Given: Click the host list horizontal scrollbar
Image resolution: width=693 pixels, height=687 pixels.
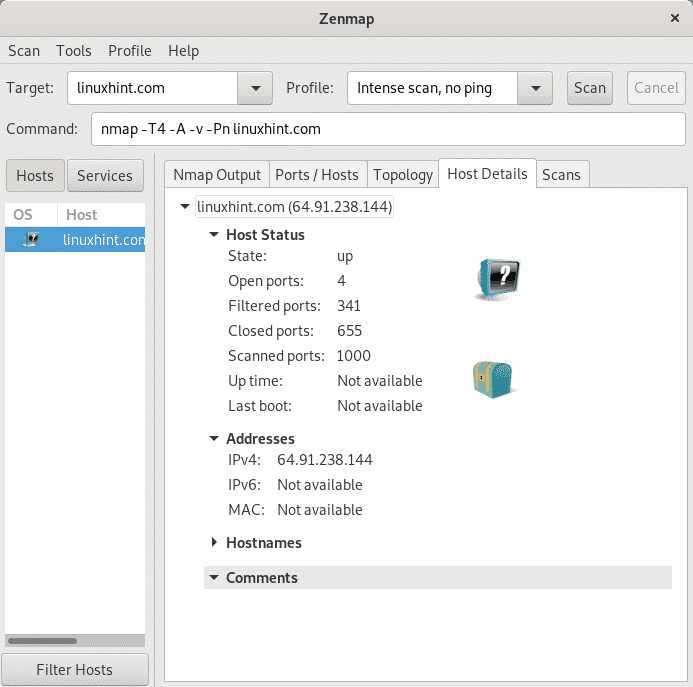Looking at the screenshot, I should [x=42, y=641].
